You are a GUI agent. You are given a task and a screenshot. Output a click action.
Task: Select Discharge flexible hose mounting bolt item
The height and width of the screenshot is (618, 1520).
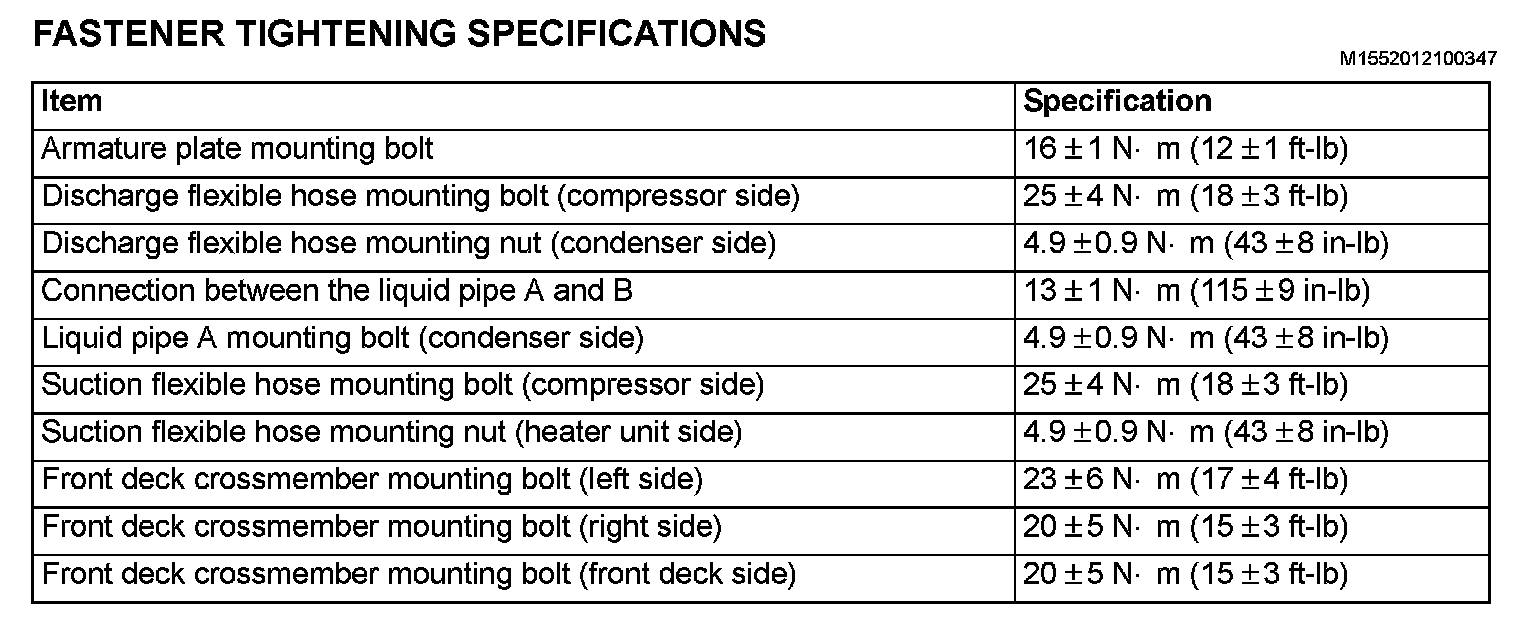click(420, 196)
